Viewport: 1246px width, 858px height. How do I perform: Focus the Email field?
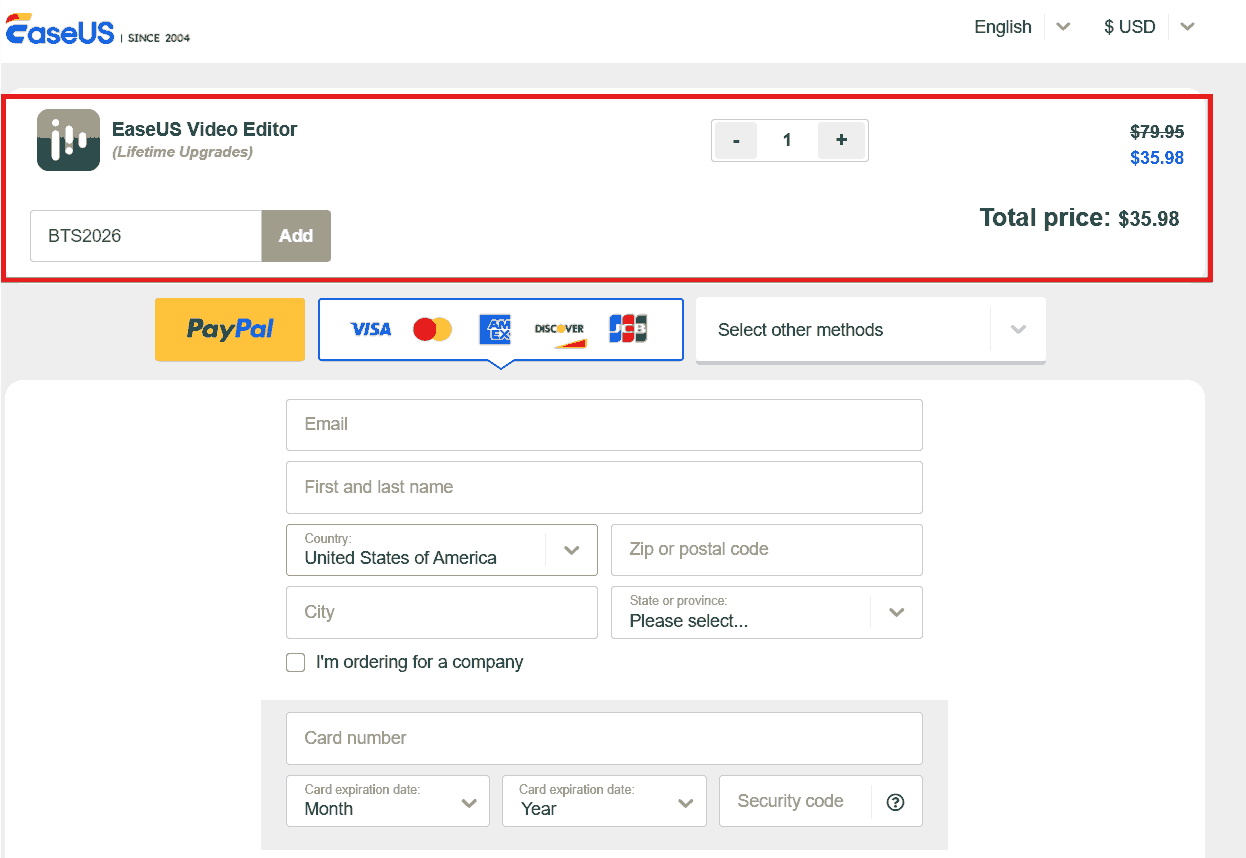click(604, 425)
